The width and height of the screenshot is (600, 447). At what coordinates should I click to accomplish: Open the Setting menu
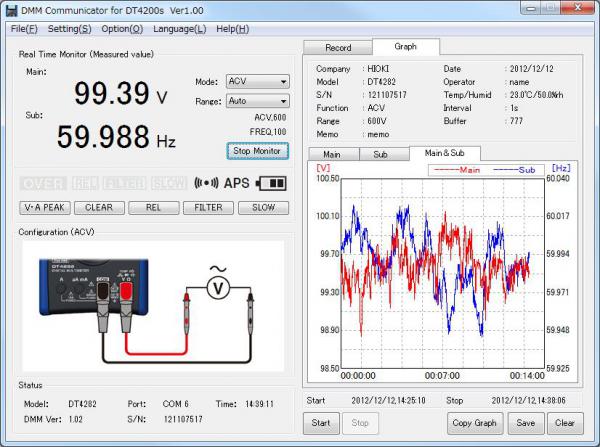(x=69, y=29)
